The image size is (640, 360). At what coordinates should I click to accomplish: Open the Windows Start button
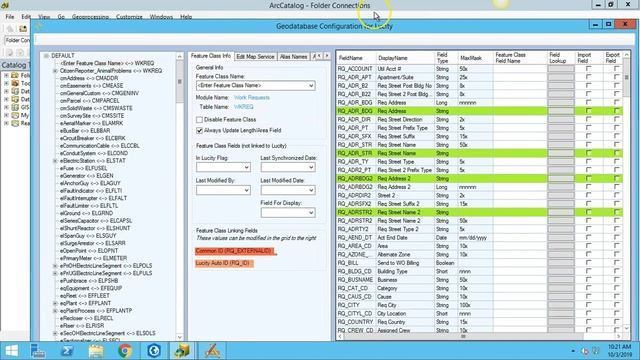(11, 351)
